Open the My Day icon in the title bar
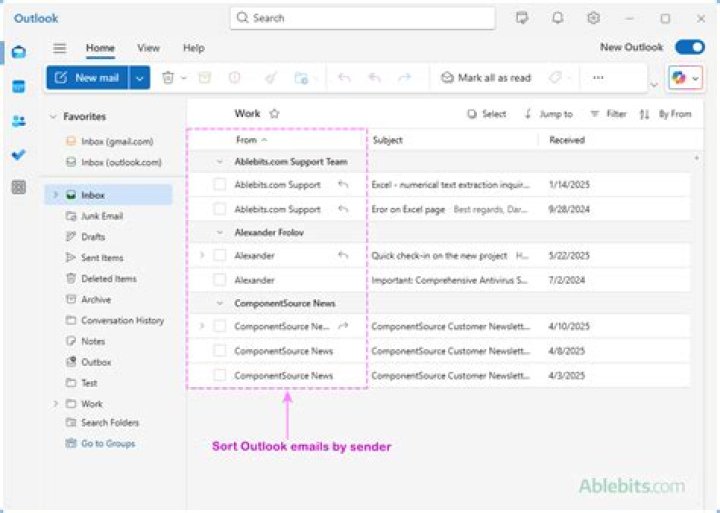The height and width of the screenshot is (513, 720). (x=522, y=18)
